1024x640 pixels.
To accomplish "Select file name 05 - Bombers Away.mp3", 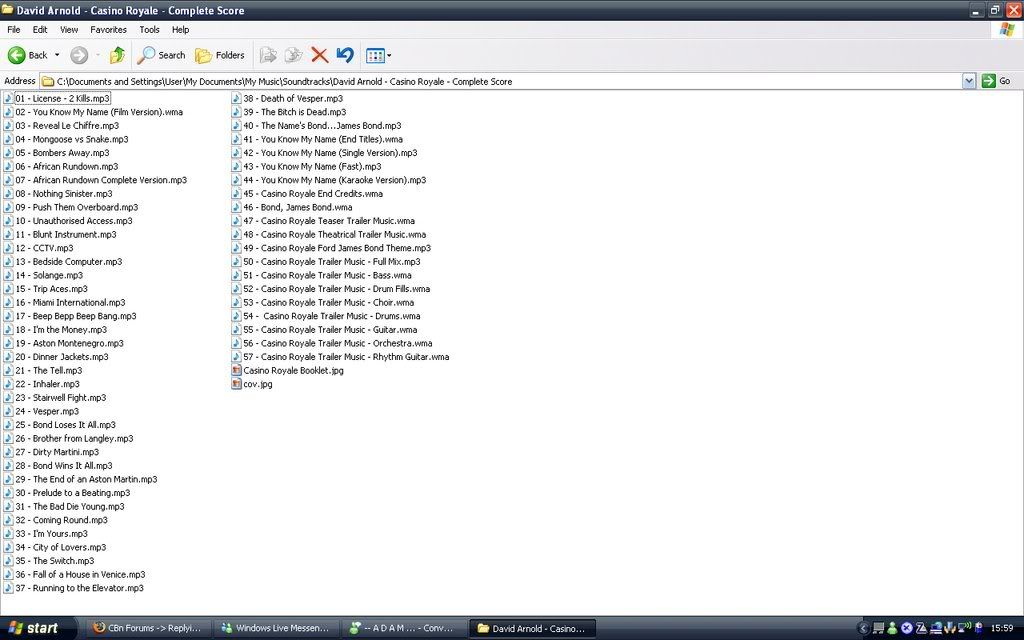I will point(63,153).
